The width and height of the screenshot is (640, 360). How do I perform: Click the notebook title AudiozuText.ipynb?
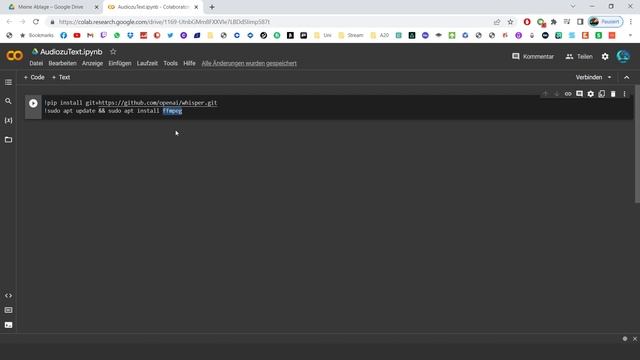tap(71, 52)
